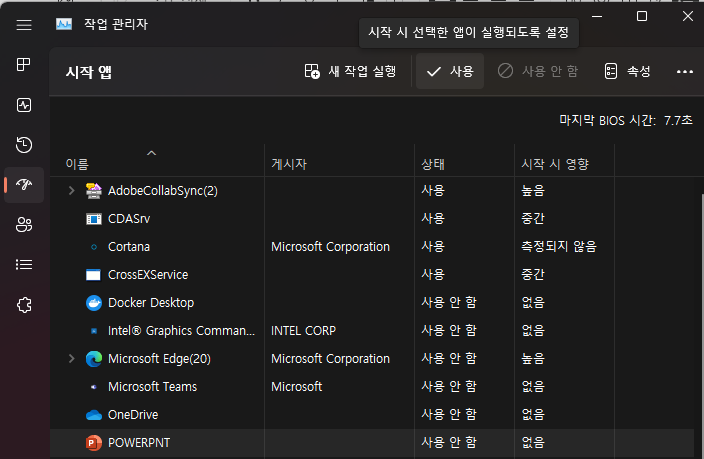The width and height of the screenshot is (704, 459).
Task: Click the 시작 앱 page heading
Action: pyautogui.click(x=88, y=72)
